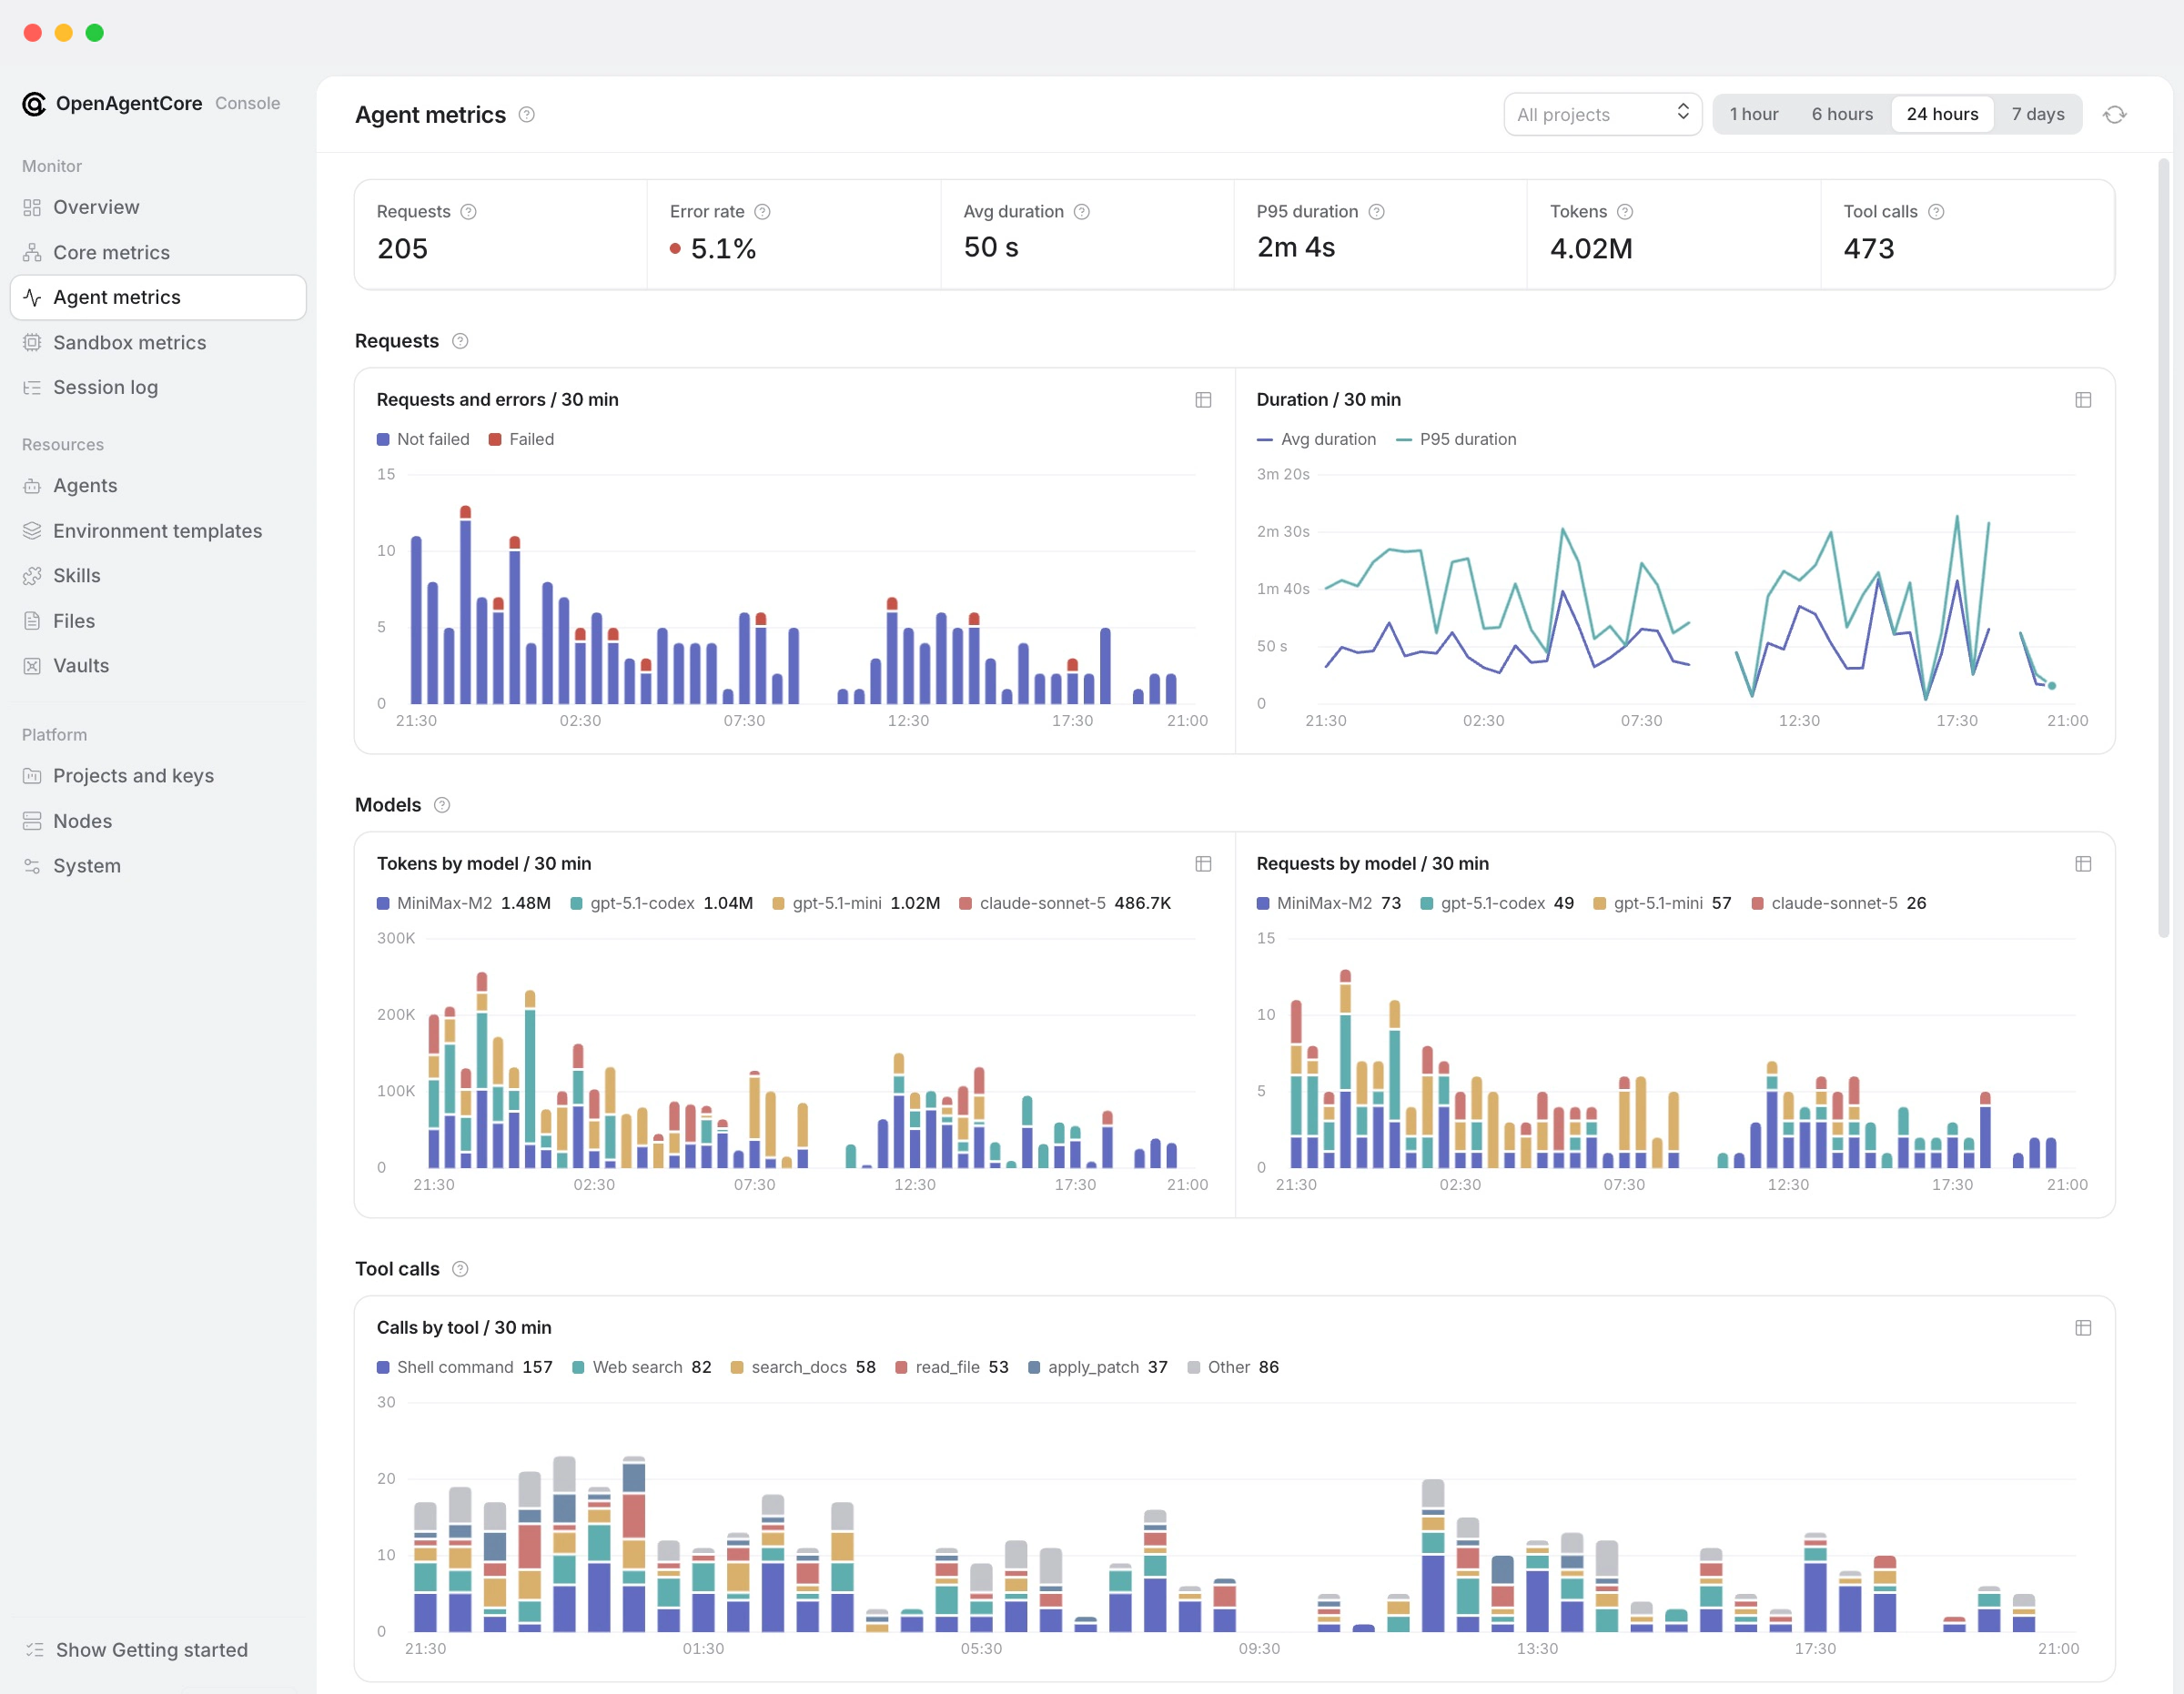2184x1694 pixels.
Task: Click the Skills puzzle icon
Action: (x=32, y=576)
